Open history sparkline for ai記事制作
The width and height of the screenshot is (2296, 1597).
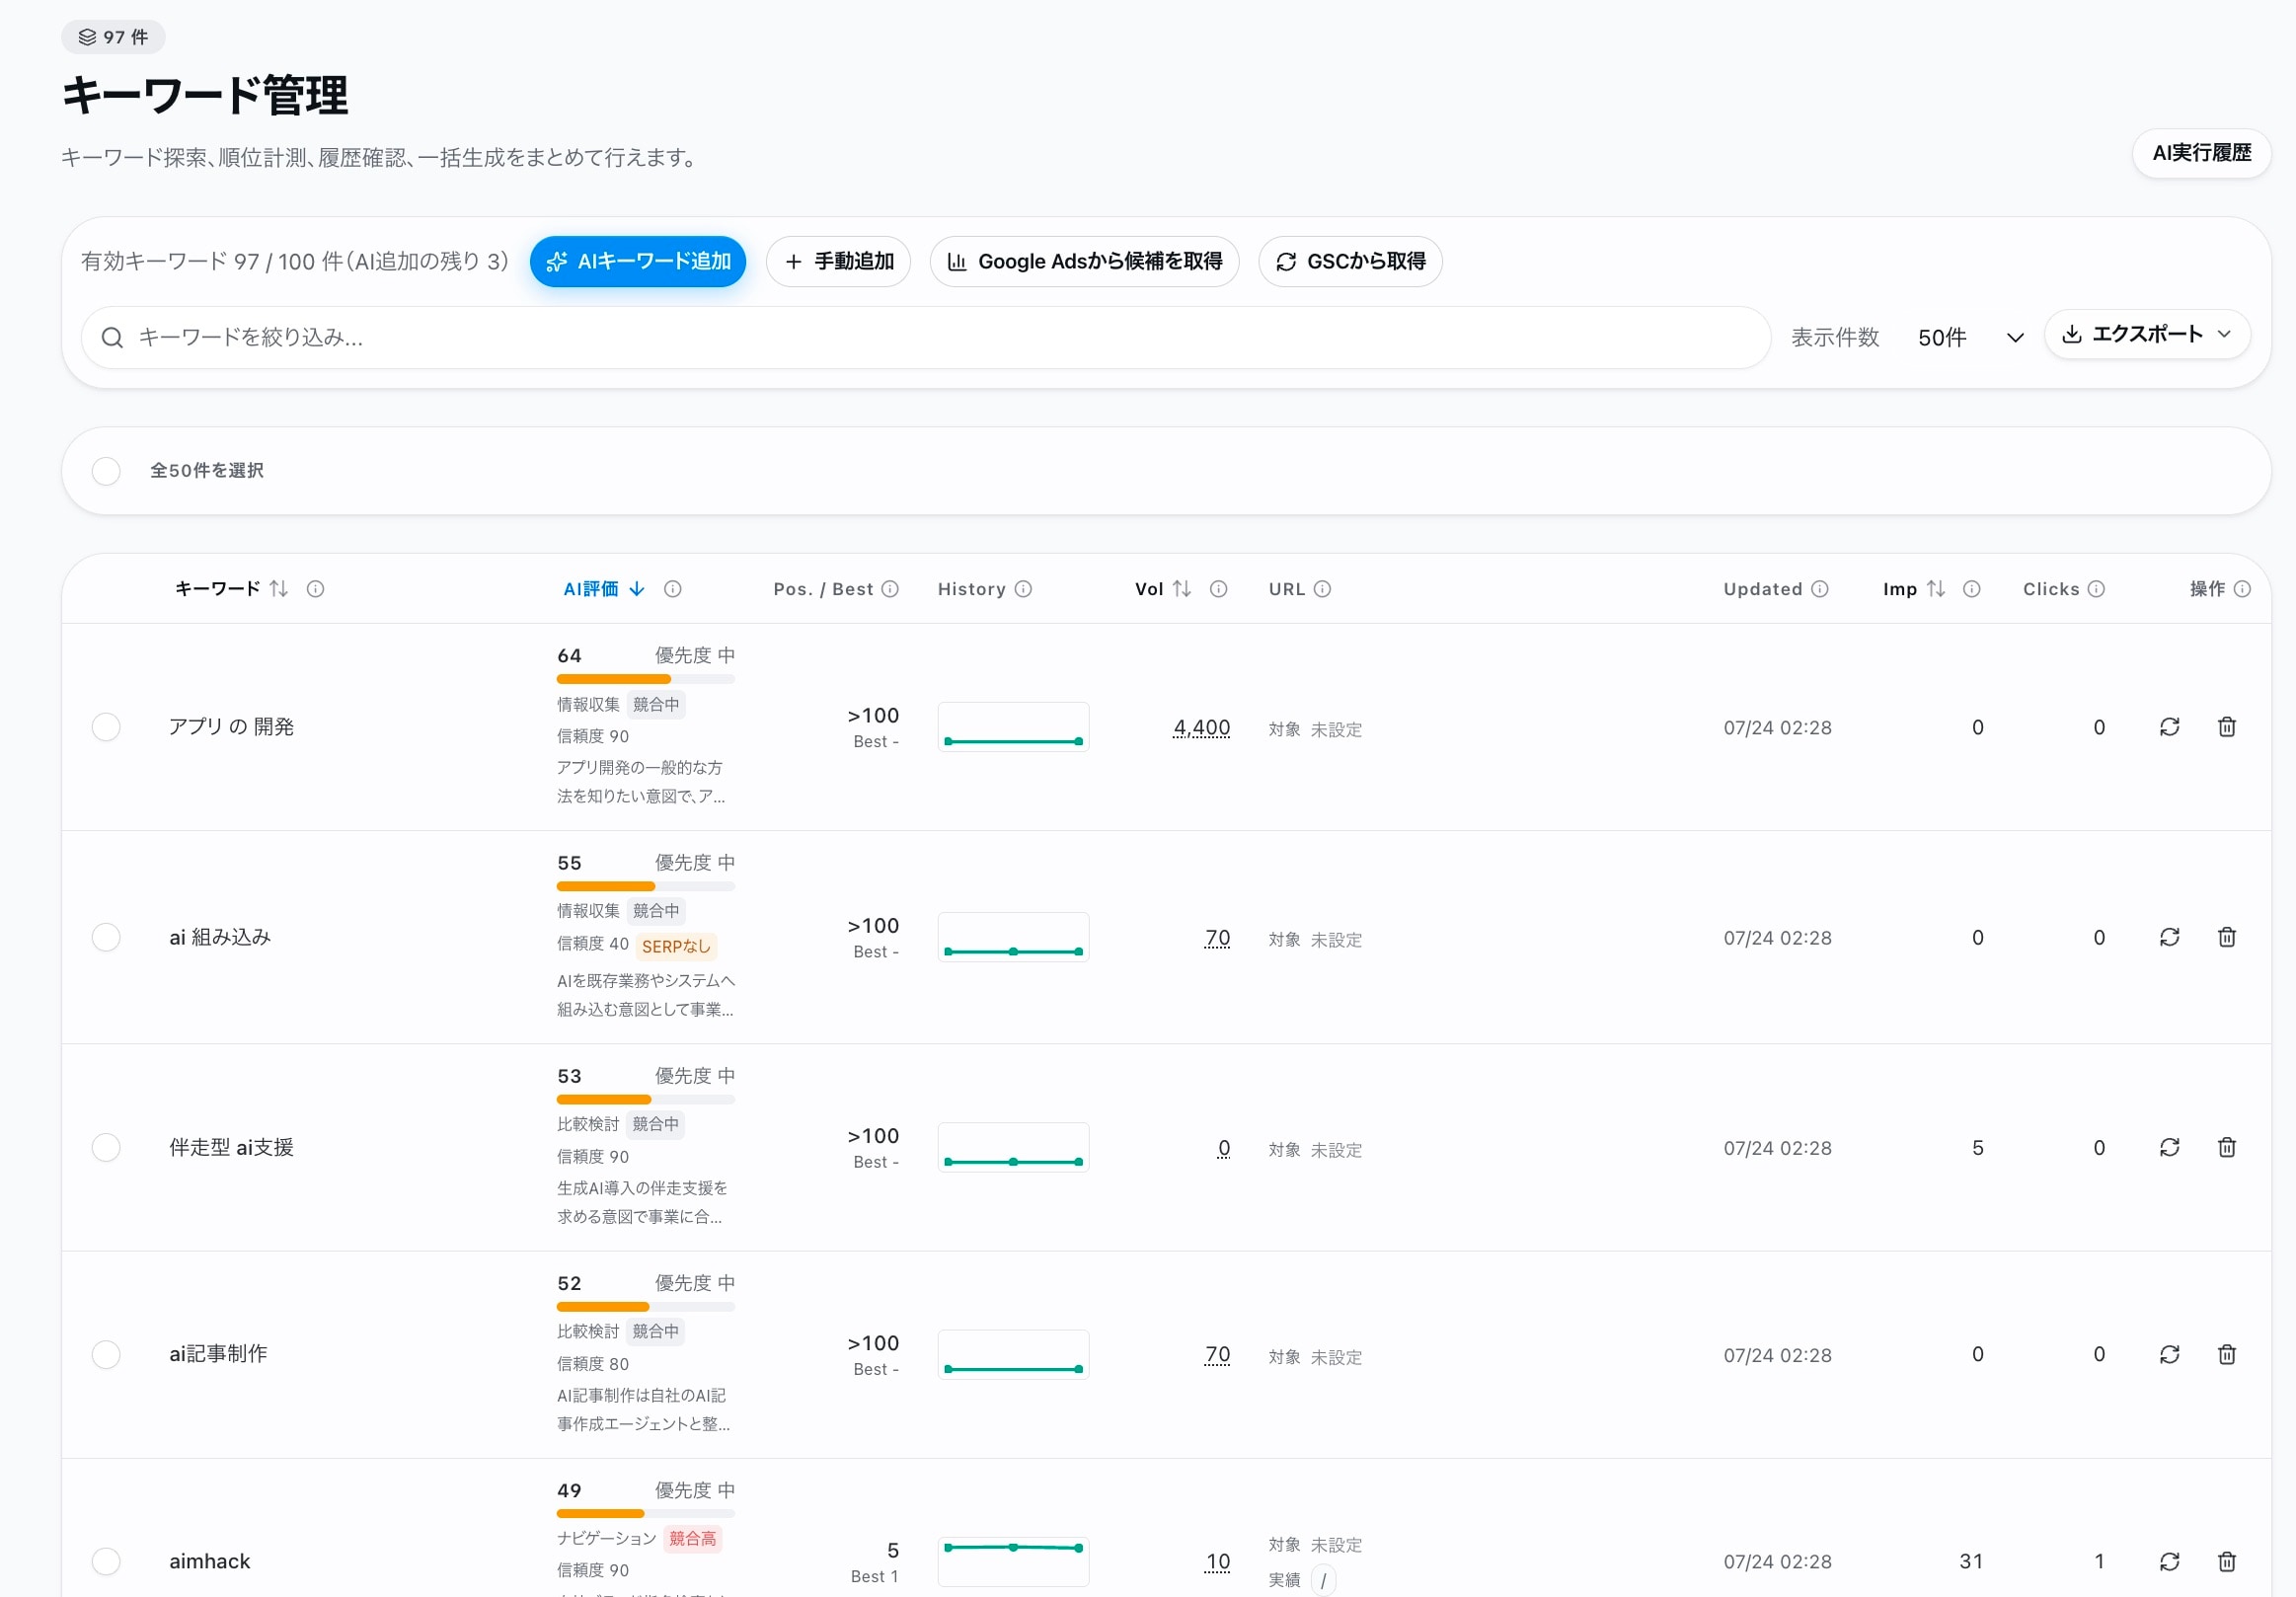pos(1013,1354)
